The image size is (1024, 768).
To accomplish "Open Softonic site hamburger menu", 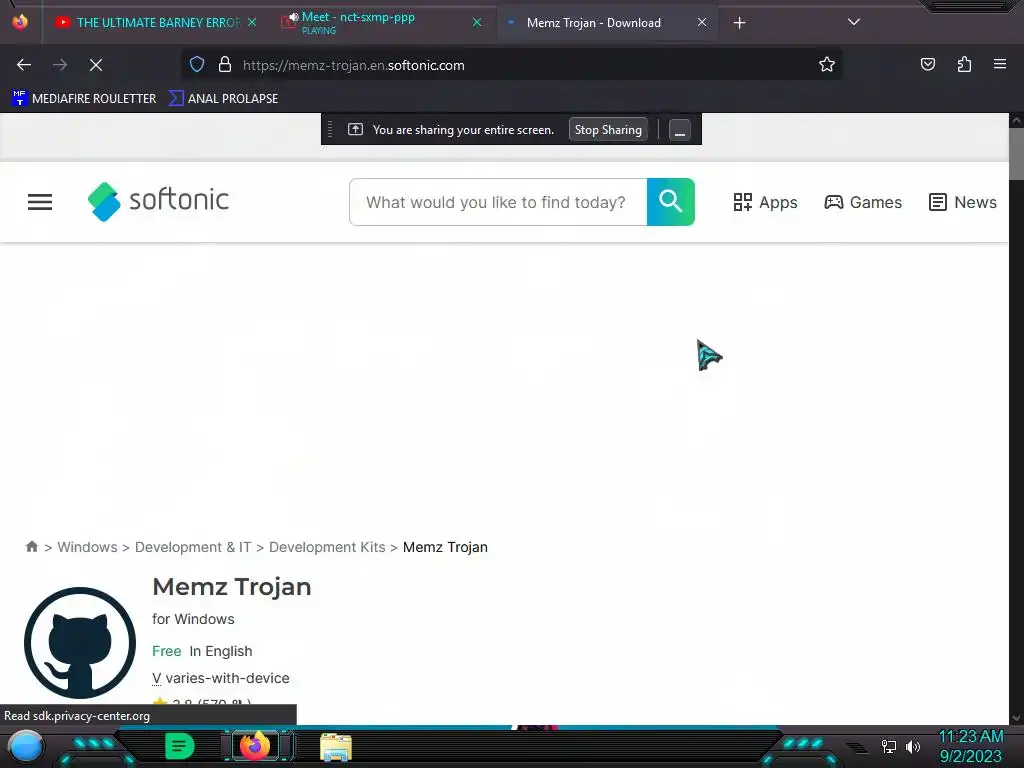I will [x=40, y=202].
